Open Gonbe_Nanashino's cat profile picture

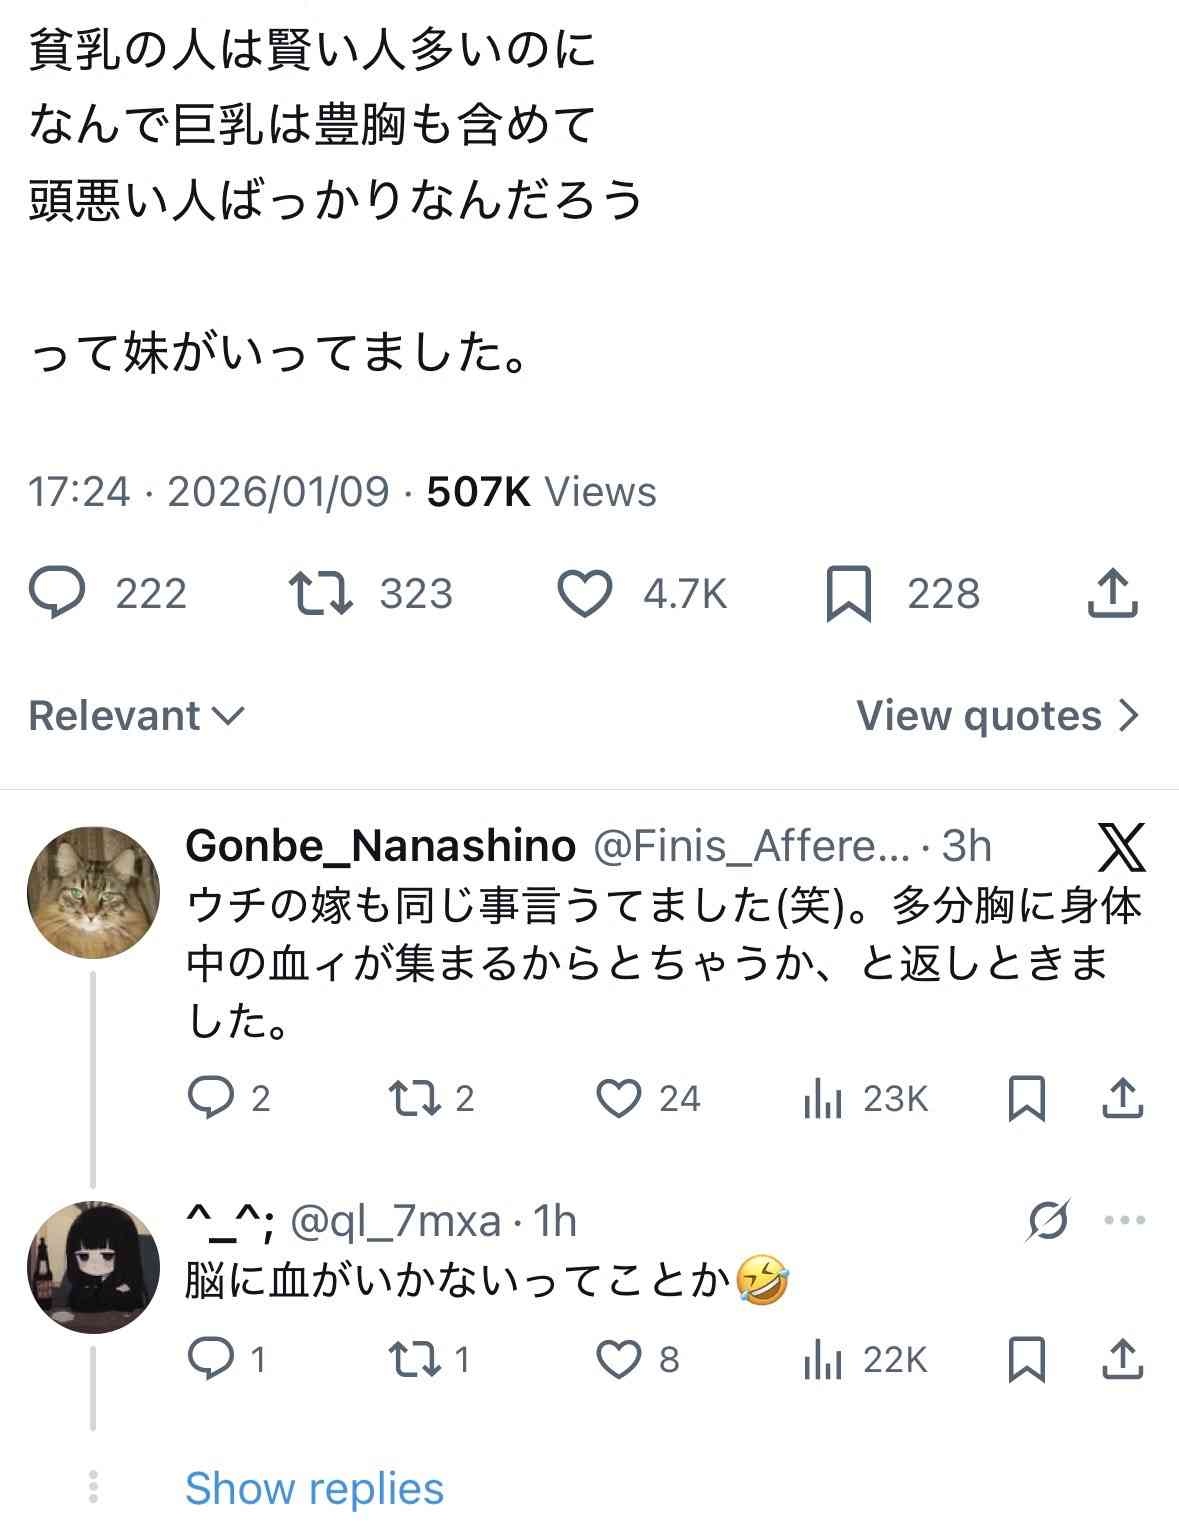(93, 893)
